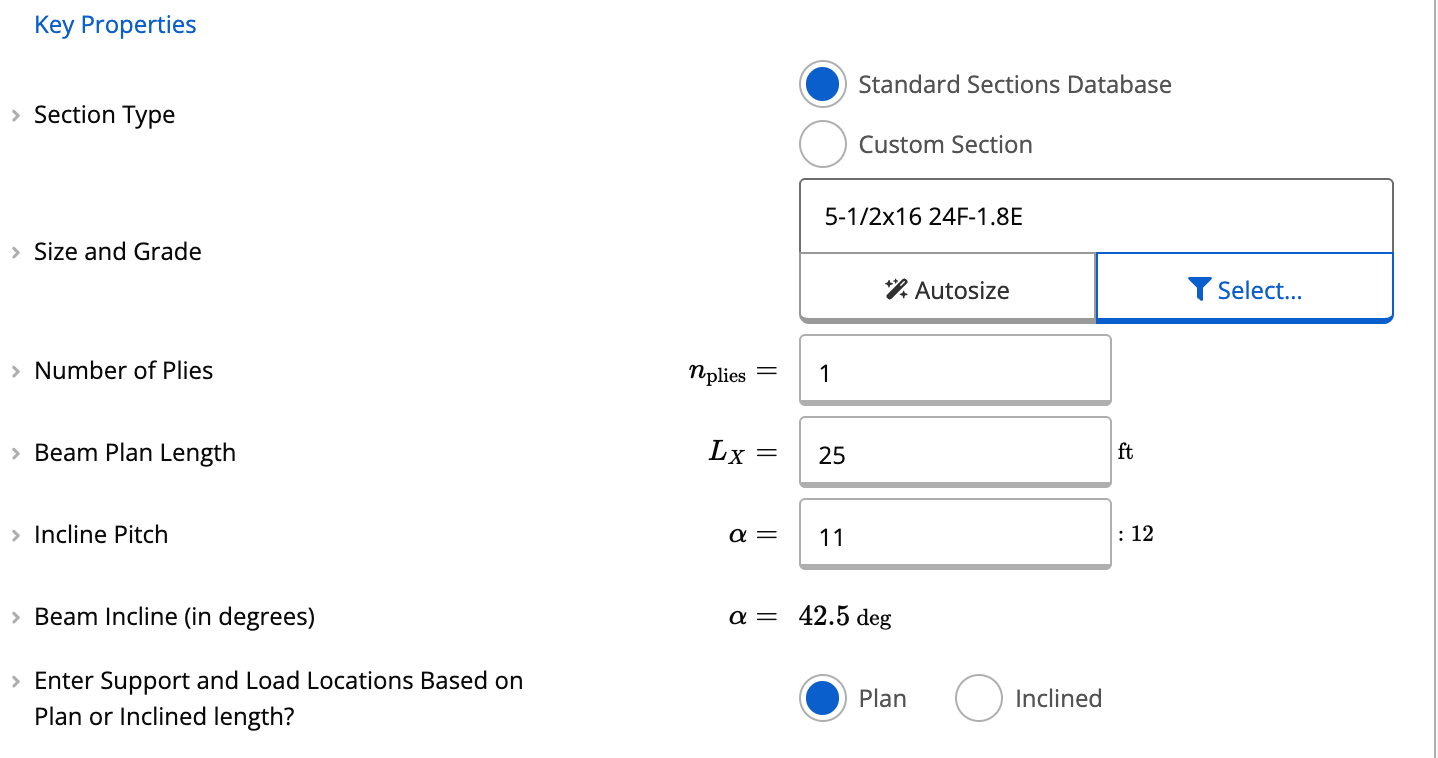Select Standard Sections Database radio option
The image size is (1438, 758).
point(822,85)
